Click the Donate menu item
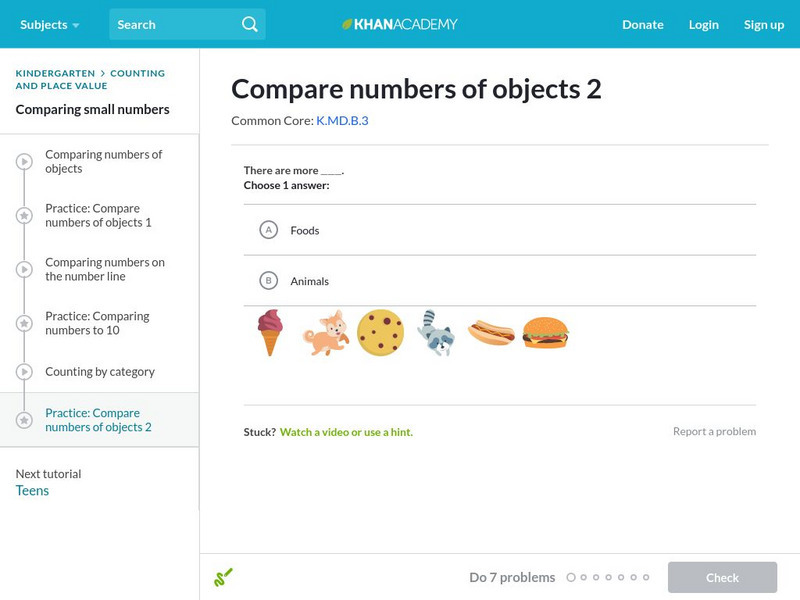Viewport: 800px width, 600px height. coord(642,24)
